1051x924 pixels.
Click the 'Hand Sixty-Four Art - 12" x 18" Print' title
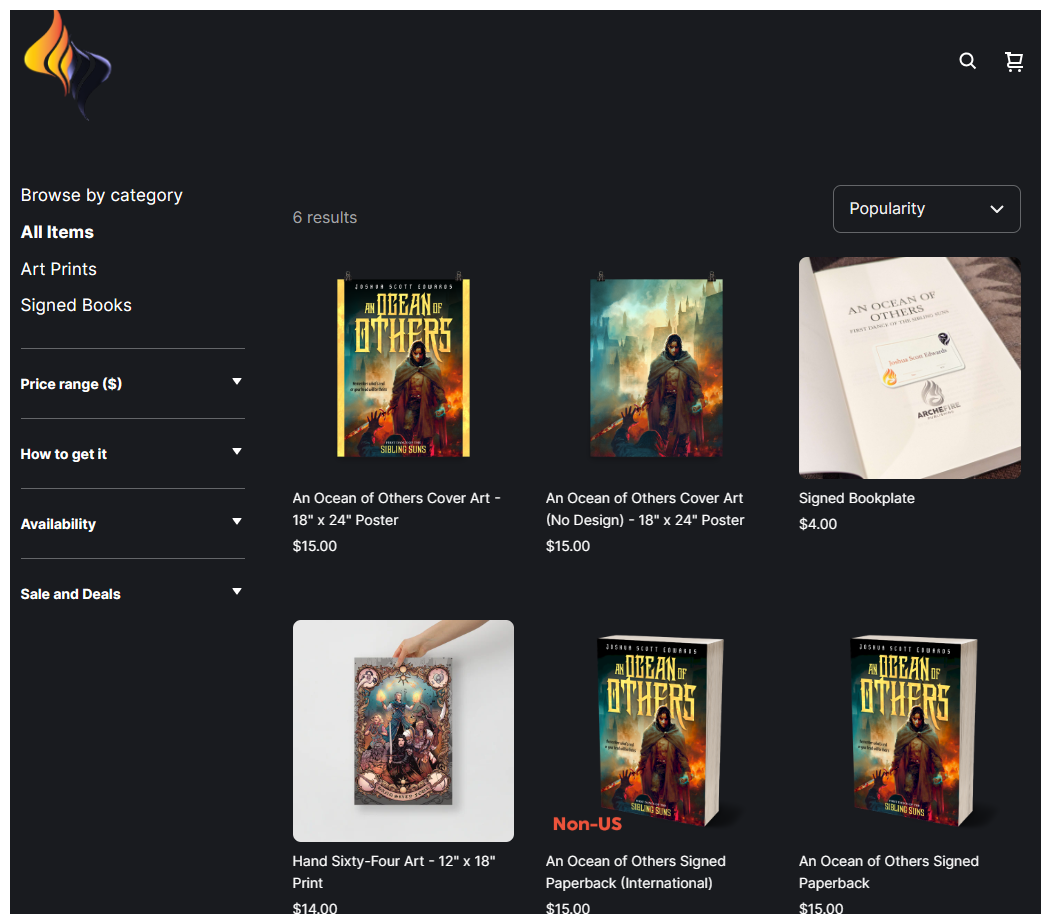(x=393, y=872)
